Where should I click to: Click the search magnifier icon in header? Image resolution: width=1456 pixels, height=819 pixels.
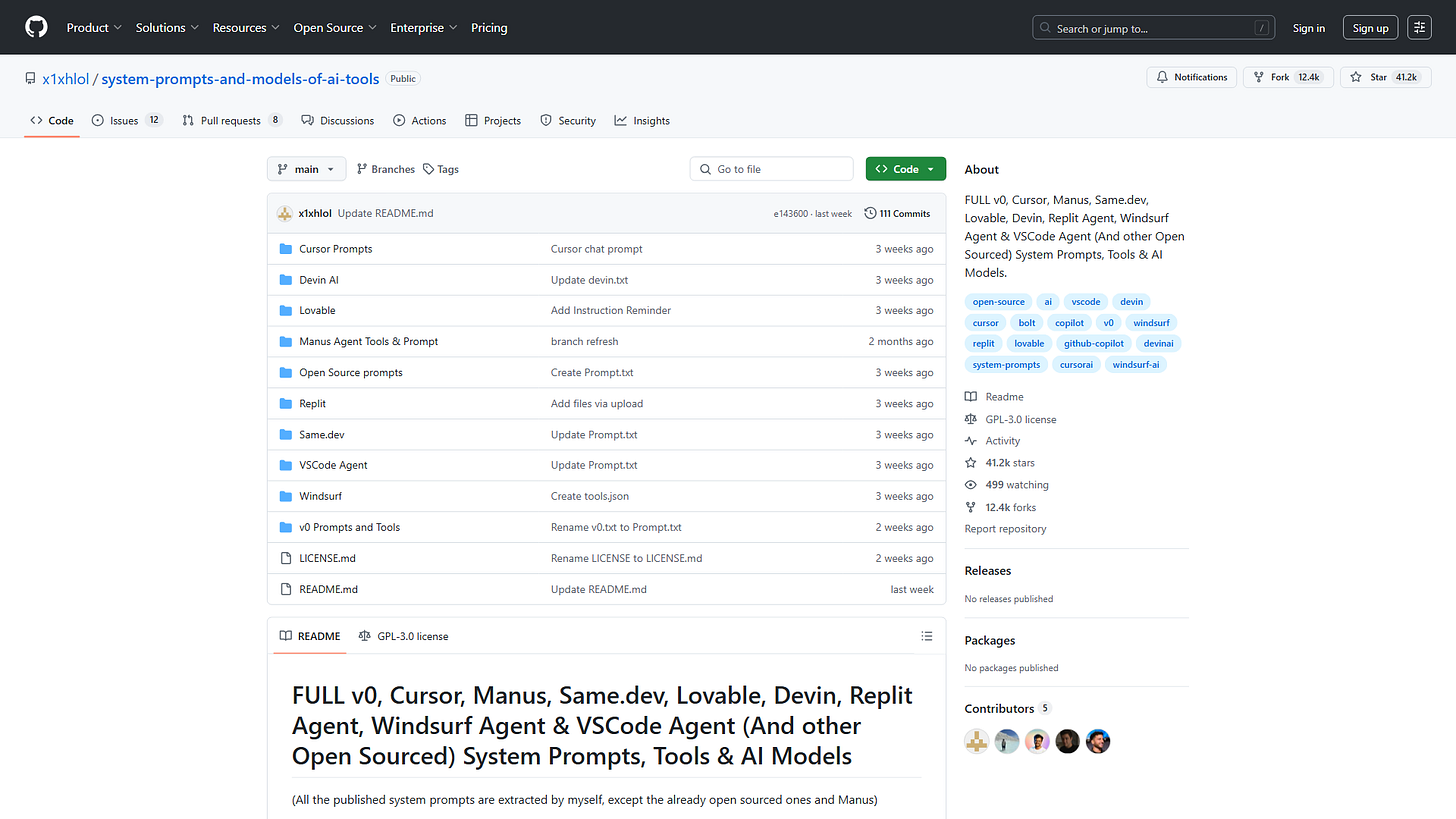pyautogui.click(x=1046, y=28)
